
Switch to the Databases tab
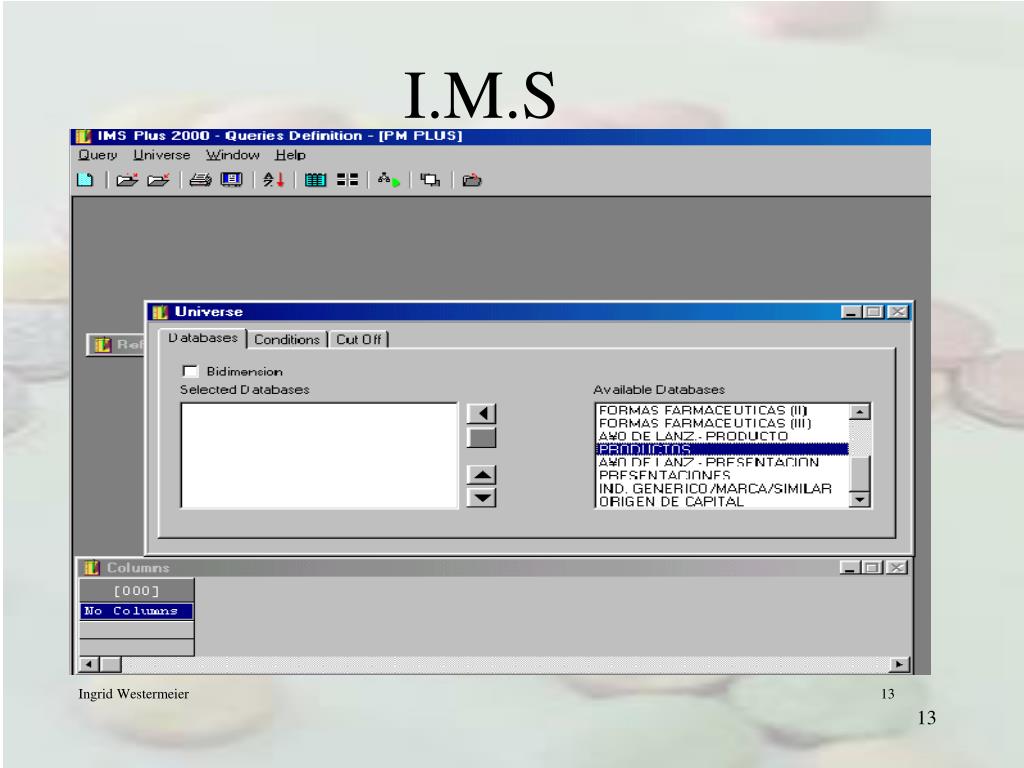coord(202,338)
